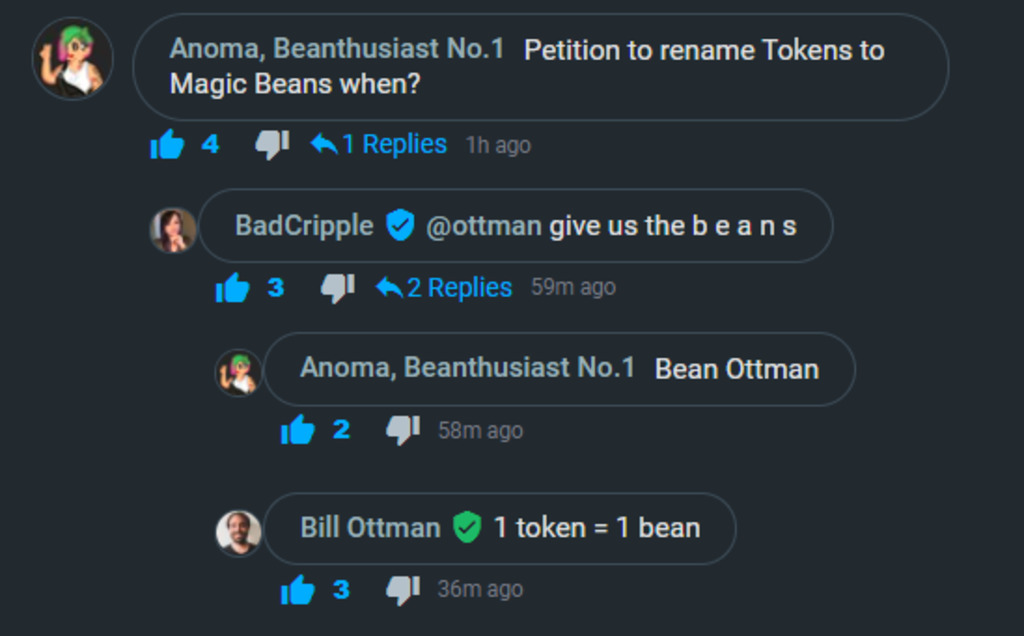This screenshot has width=1024, height=636.
Task: Thumbs down BadCripple's reply
Action: pos(338,288)
